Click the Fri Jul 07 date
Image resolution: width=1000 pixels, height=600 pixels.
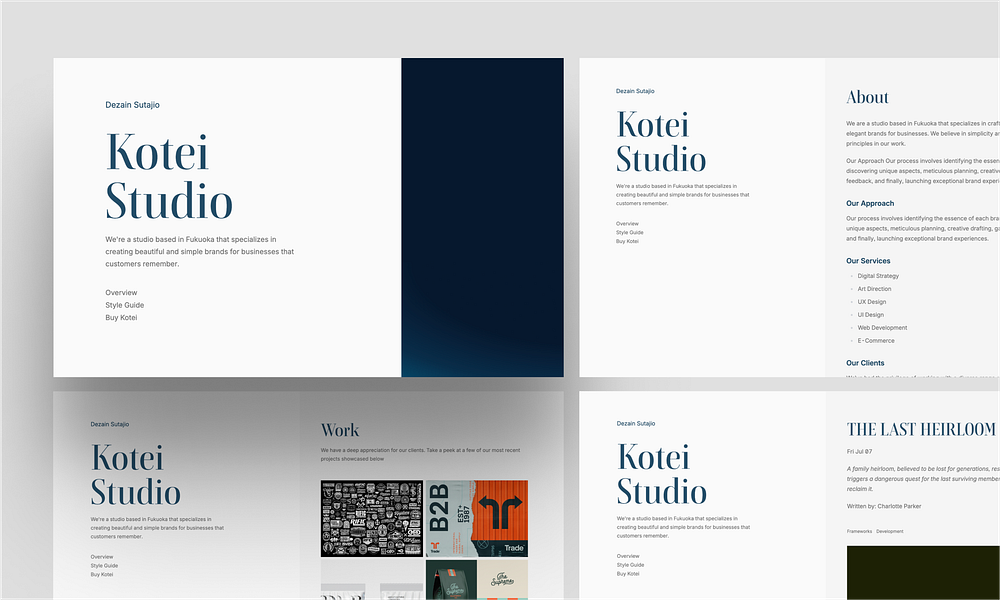[x=859, y=451]
